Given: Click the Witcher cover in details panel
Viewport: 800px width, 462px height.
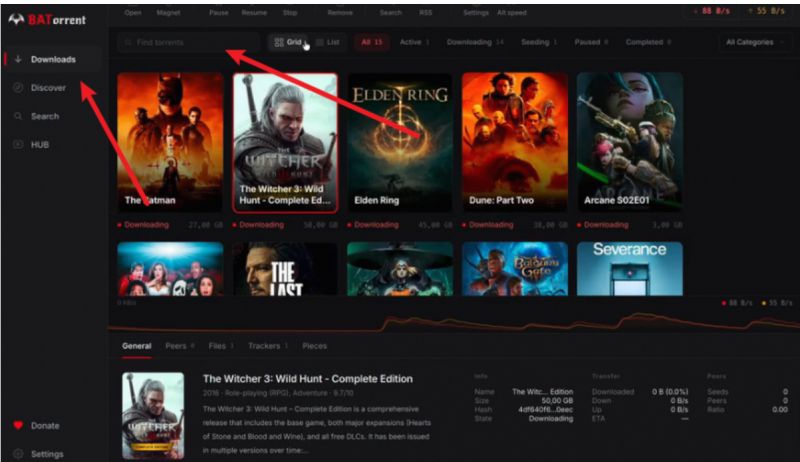Looking at the screenshot, I should click(153, 416).
